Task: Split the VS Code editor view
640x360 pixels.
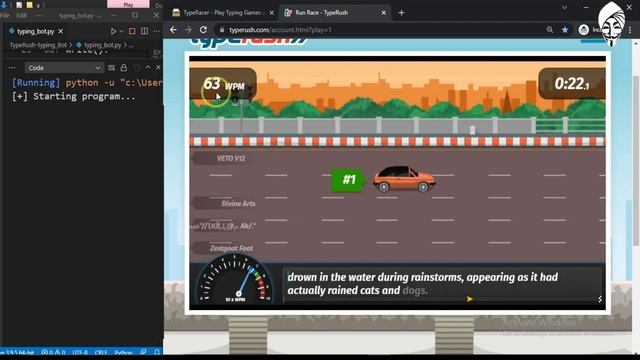Action: [144, 31]
